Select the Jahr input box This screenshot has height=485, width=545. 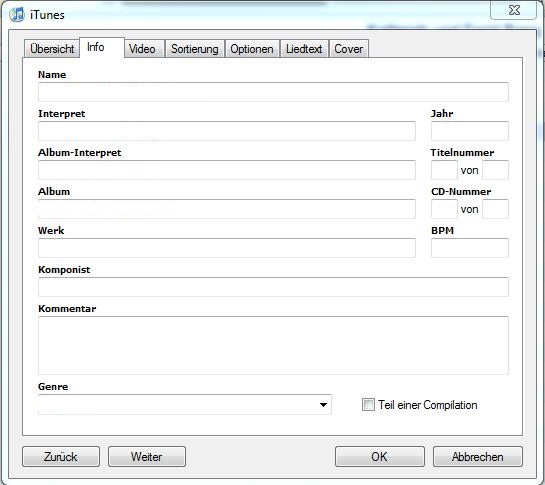(x=470, y=131)
